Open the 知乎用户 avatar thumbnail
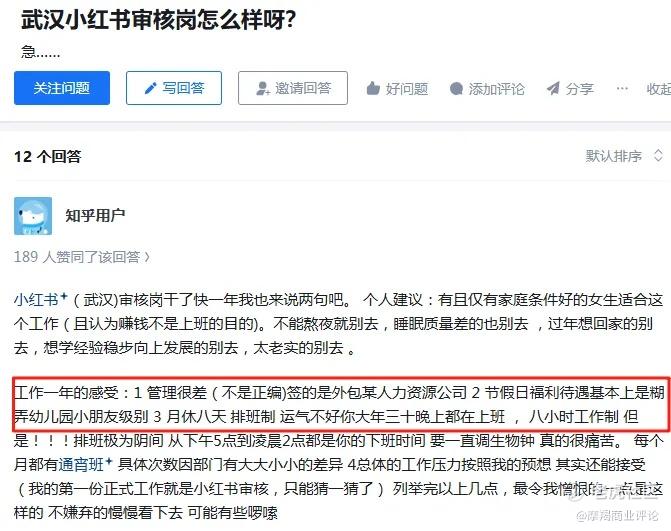The height and width of the screenshot is (531, 671). tap(33, 216)
